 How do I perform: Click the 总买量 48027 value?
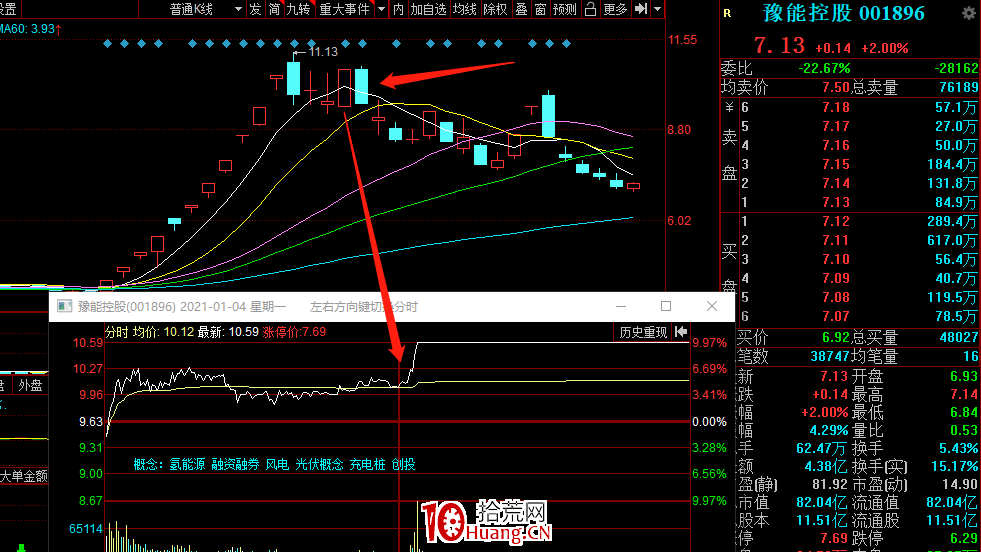[x=958, y=337]
